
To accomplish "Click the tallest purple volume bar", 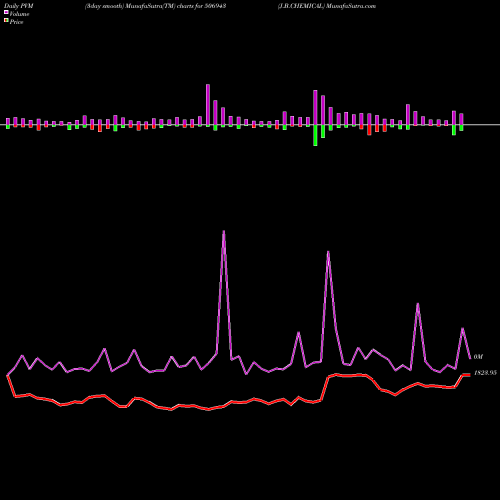I will pos(208,105).
